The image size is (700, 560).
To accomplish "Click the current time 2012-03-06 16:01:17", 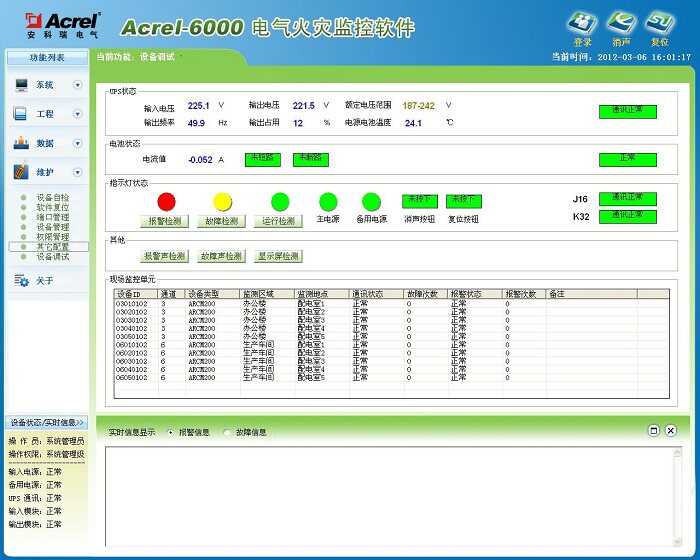I will click(644, 57).
